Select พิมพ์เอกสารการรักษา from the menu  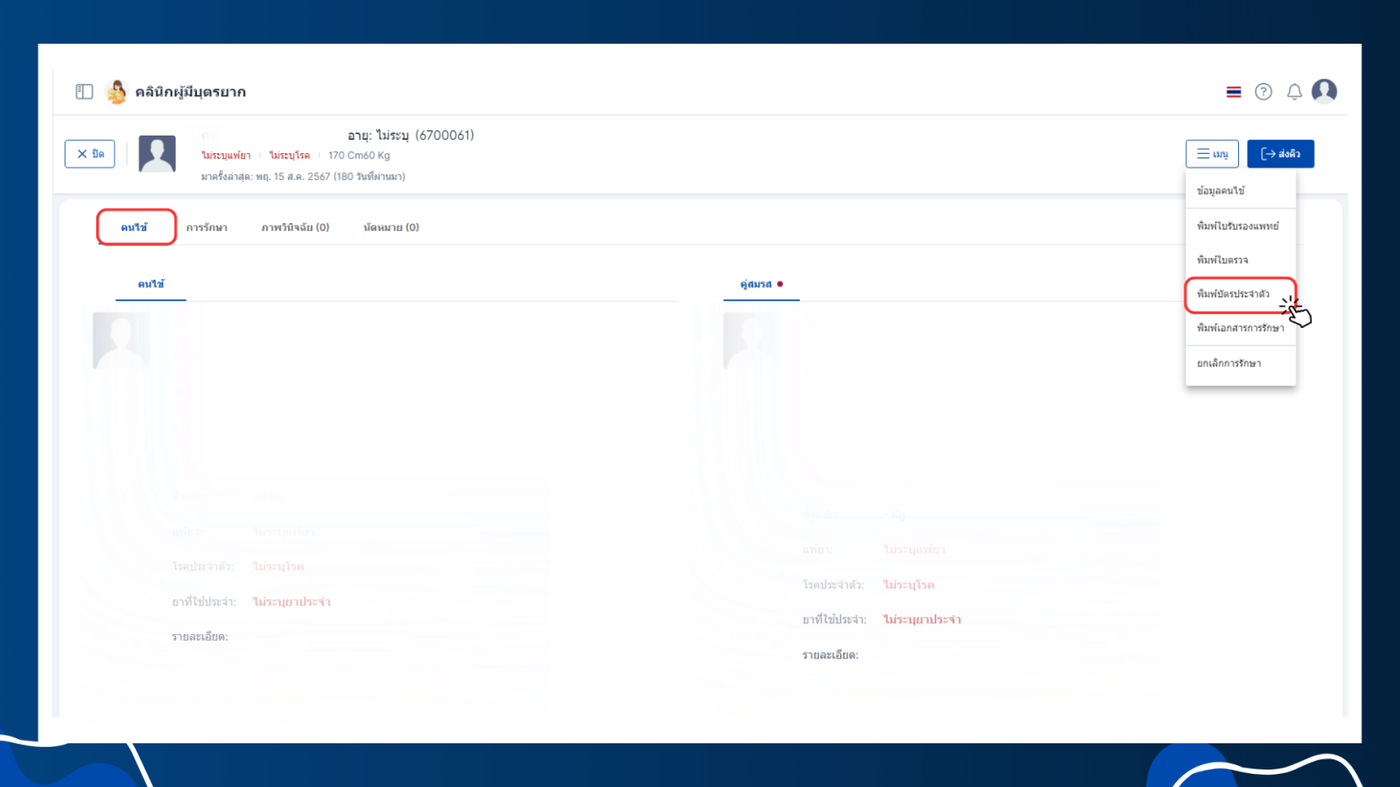point(1240,328)
